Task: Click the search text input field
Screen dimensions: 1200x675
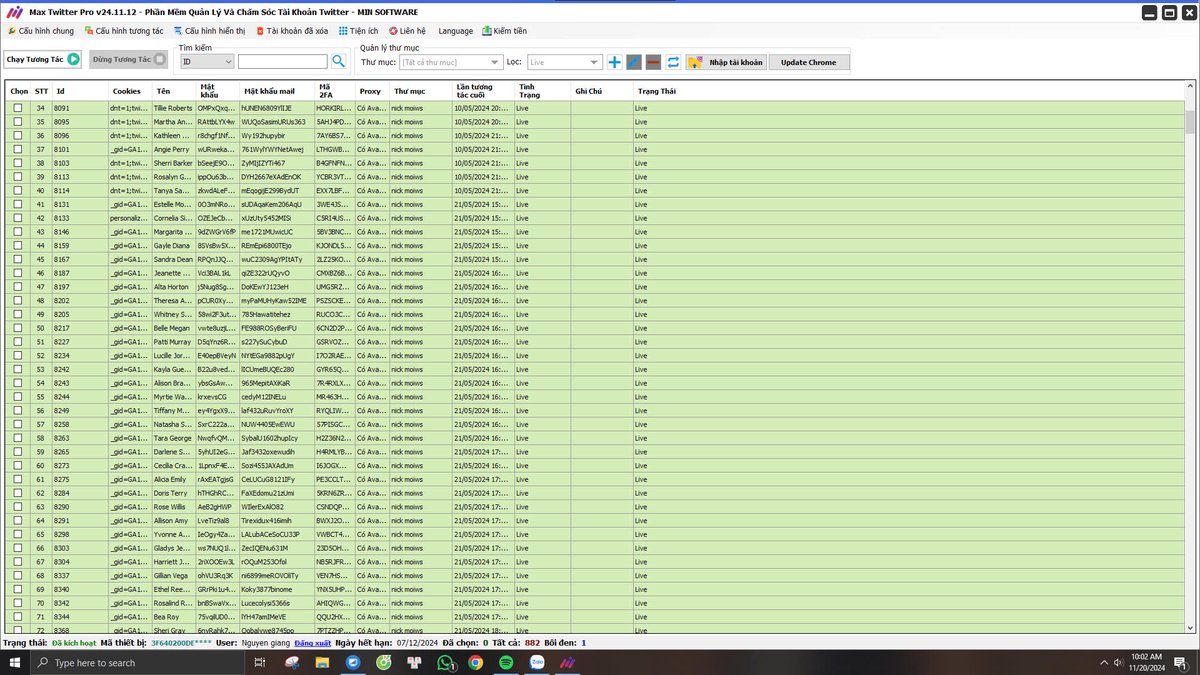Action: pos(283,62)
